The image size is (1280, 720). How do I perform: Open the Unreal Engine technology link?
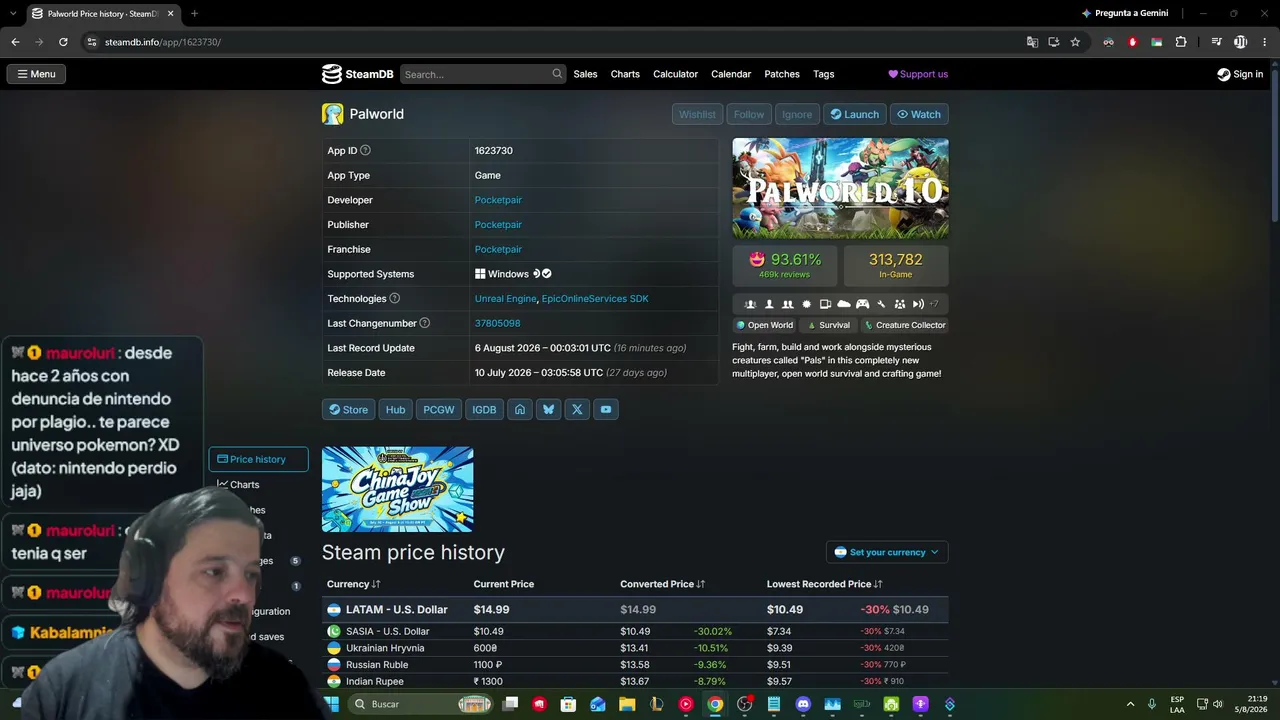coord(505,299)
